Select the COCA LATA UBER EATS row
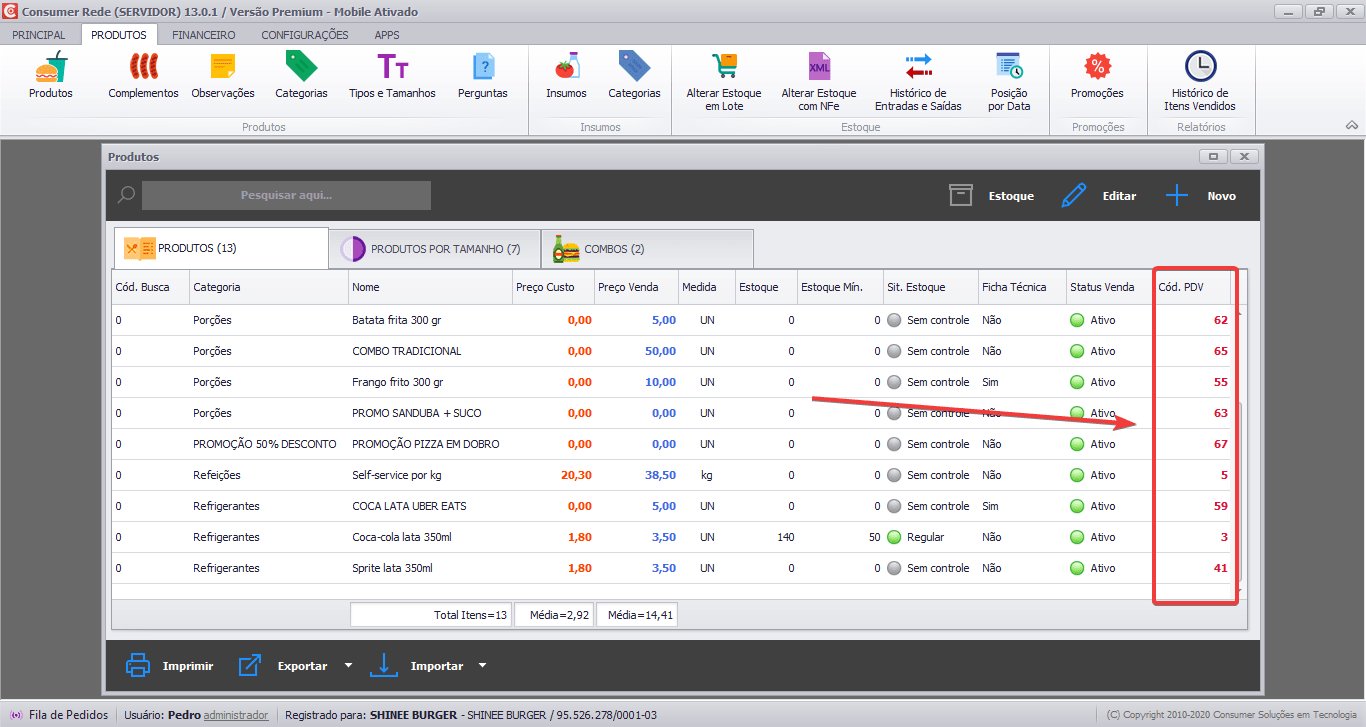1366x727 pixels. pos(671,506)
